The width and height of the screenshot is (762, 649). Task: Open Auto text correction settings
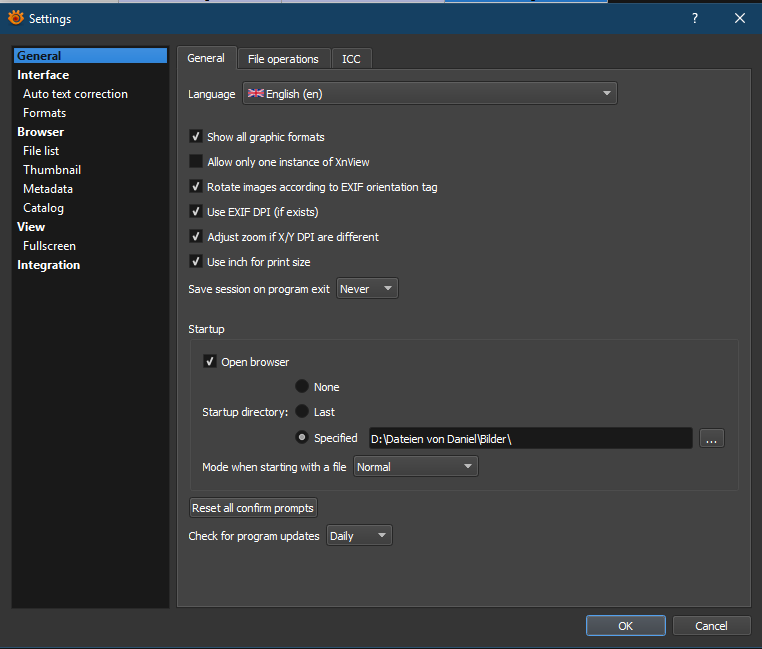[75, 94]
